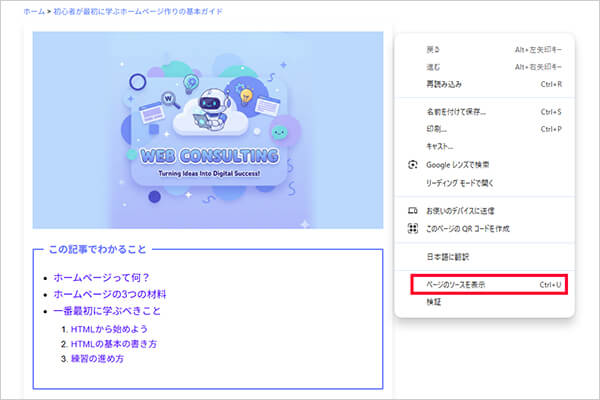Screen dimensions: 600x400
Task: Click the この記事でわかること heading text
Action: pos(98,249)
